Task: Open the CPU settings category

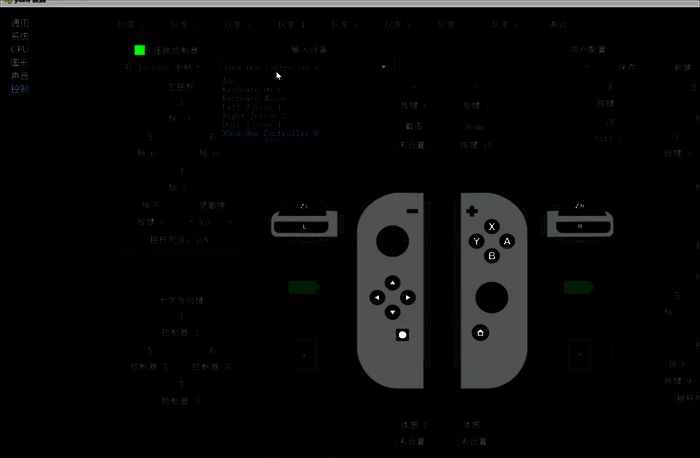Action: 20,48
